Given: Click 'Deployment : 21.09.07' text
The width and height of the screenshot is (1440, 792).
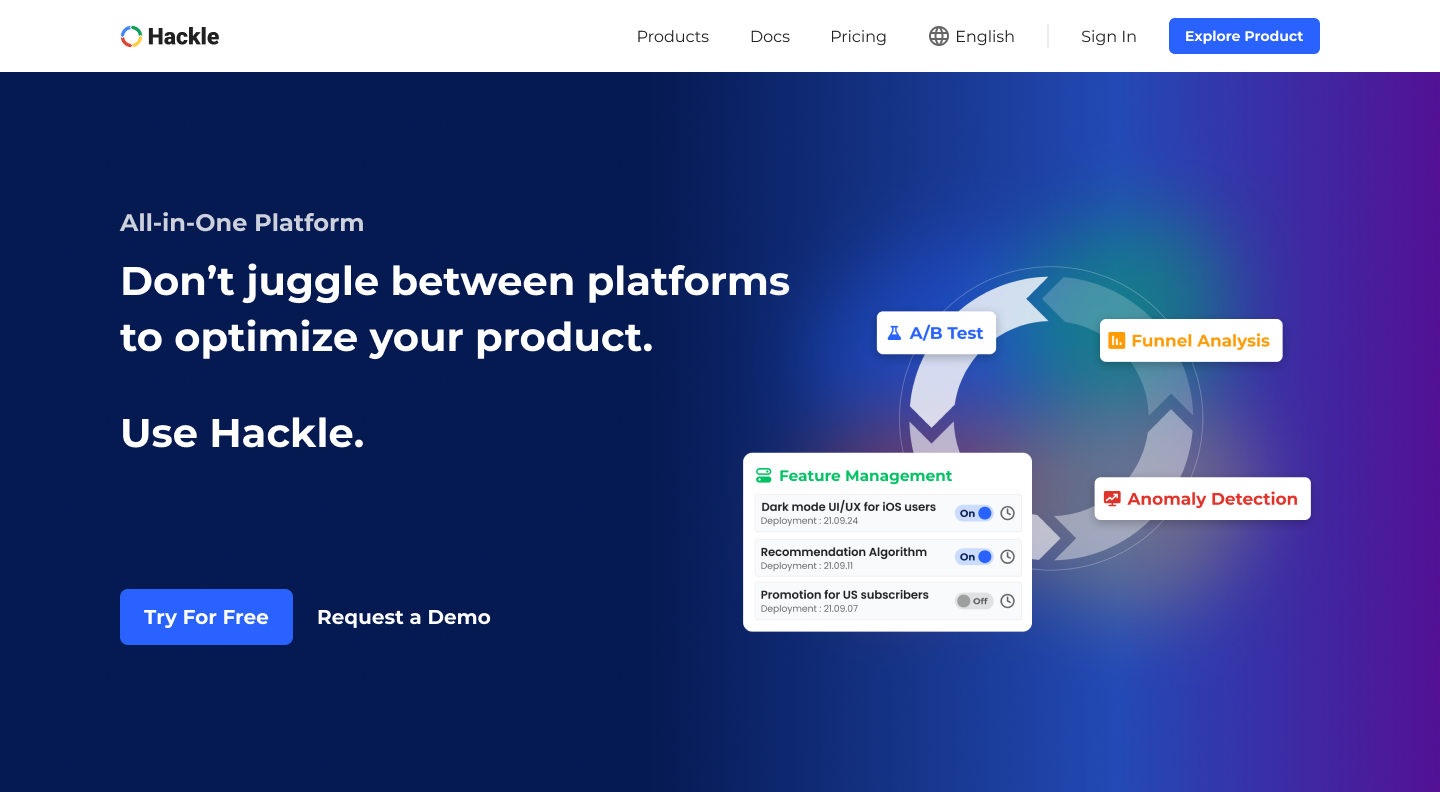Looking at the screenshot, I should click(809, 609).
